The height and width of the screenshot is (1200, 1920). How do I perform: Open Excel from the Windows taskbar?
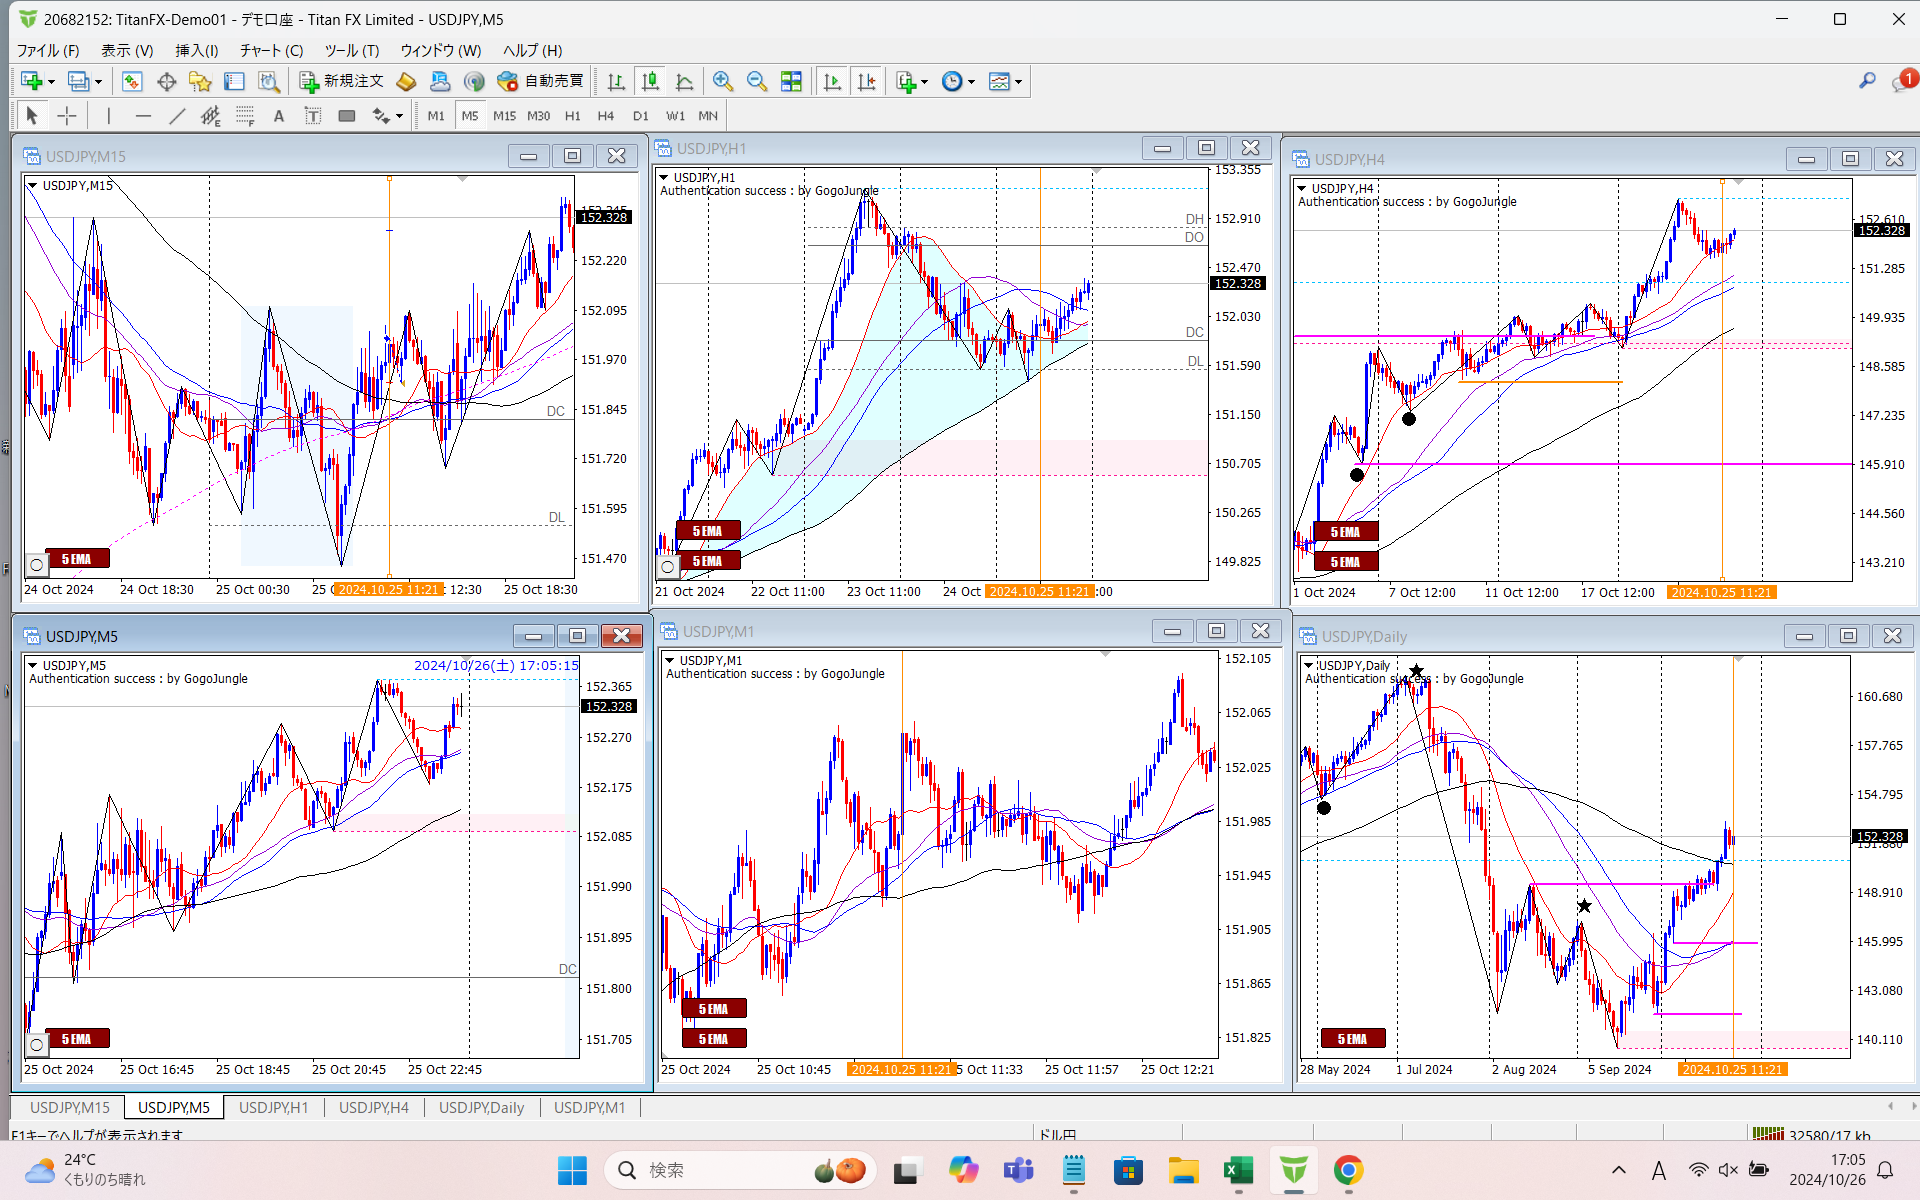tap(1238, 1170)
